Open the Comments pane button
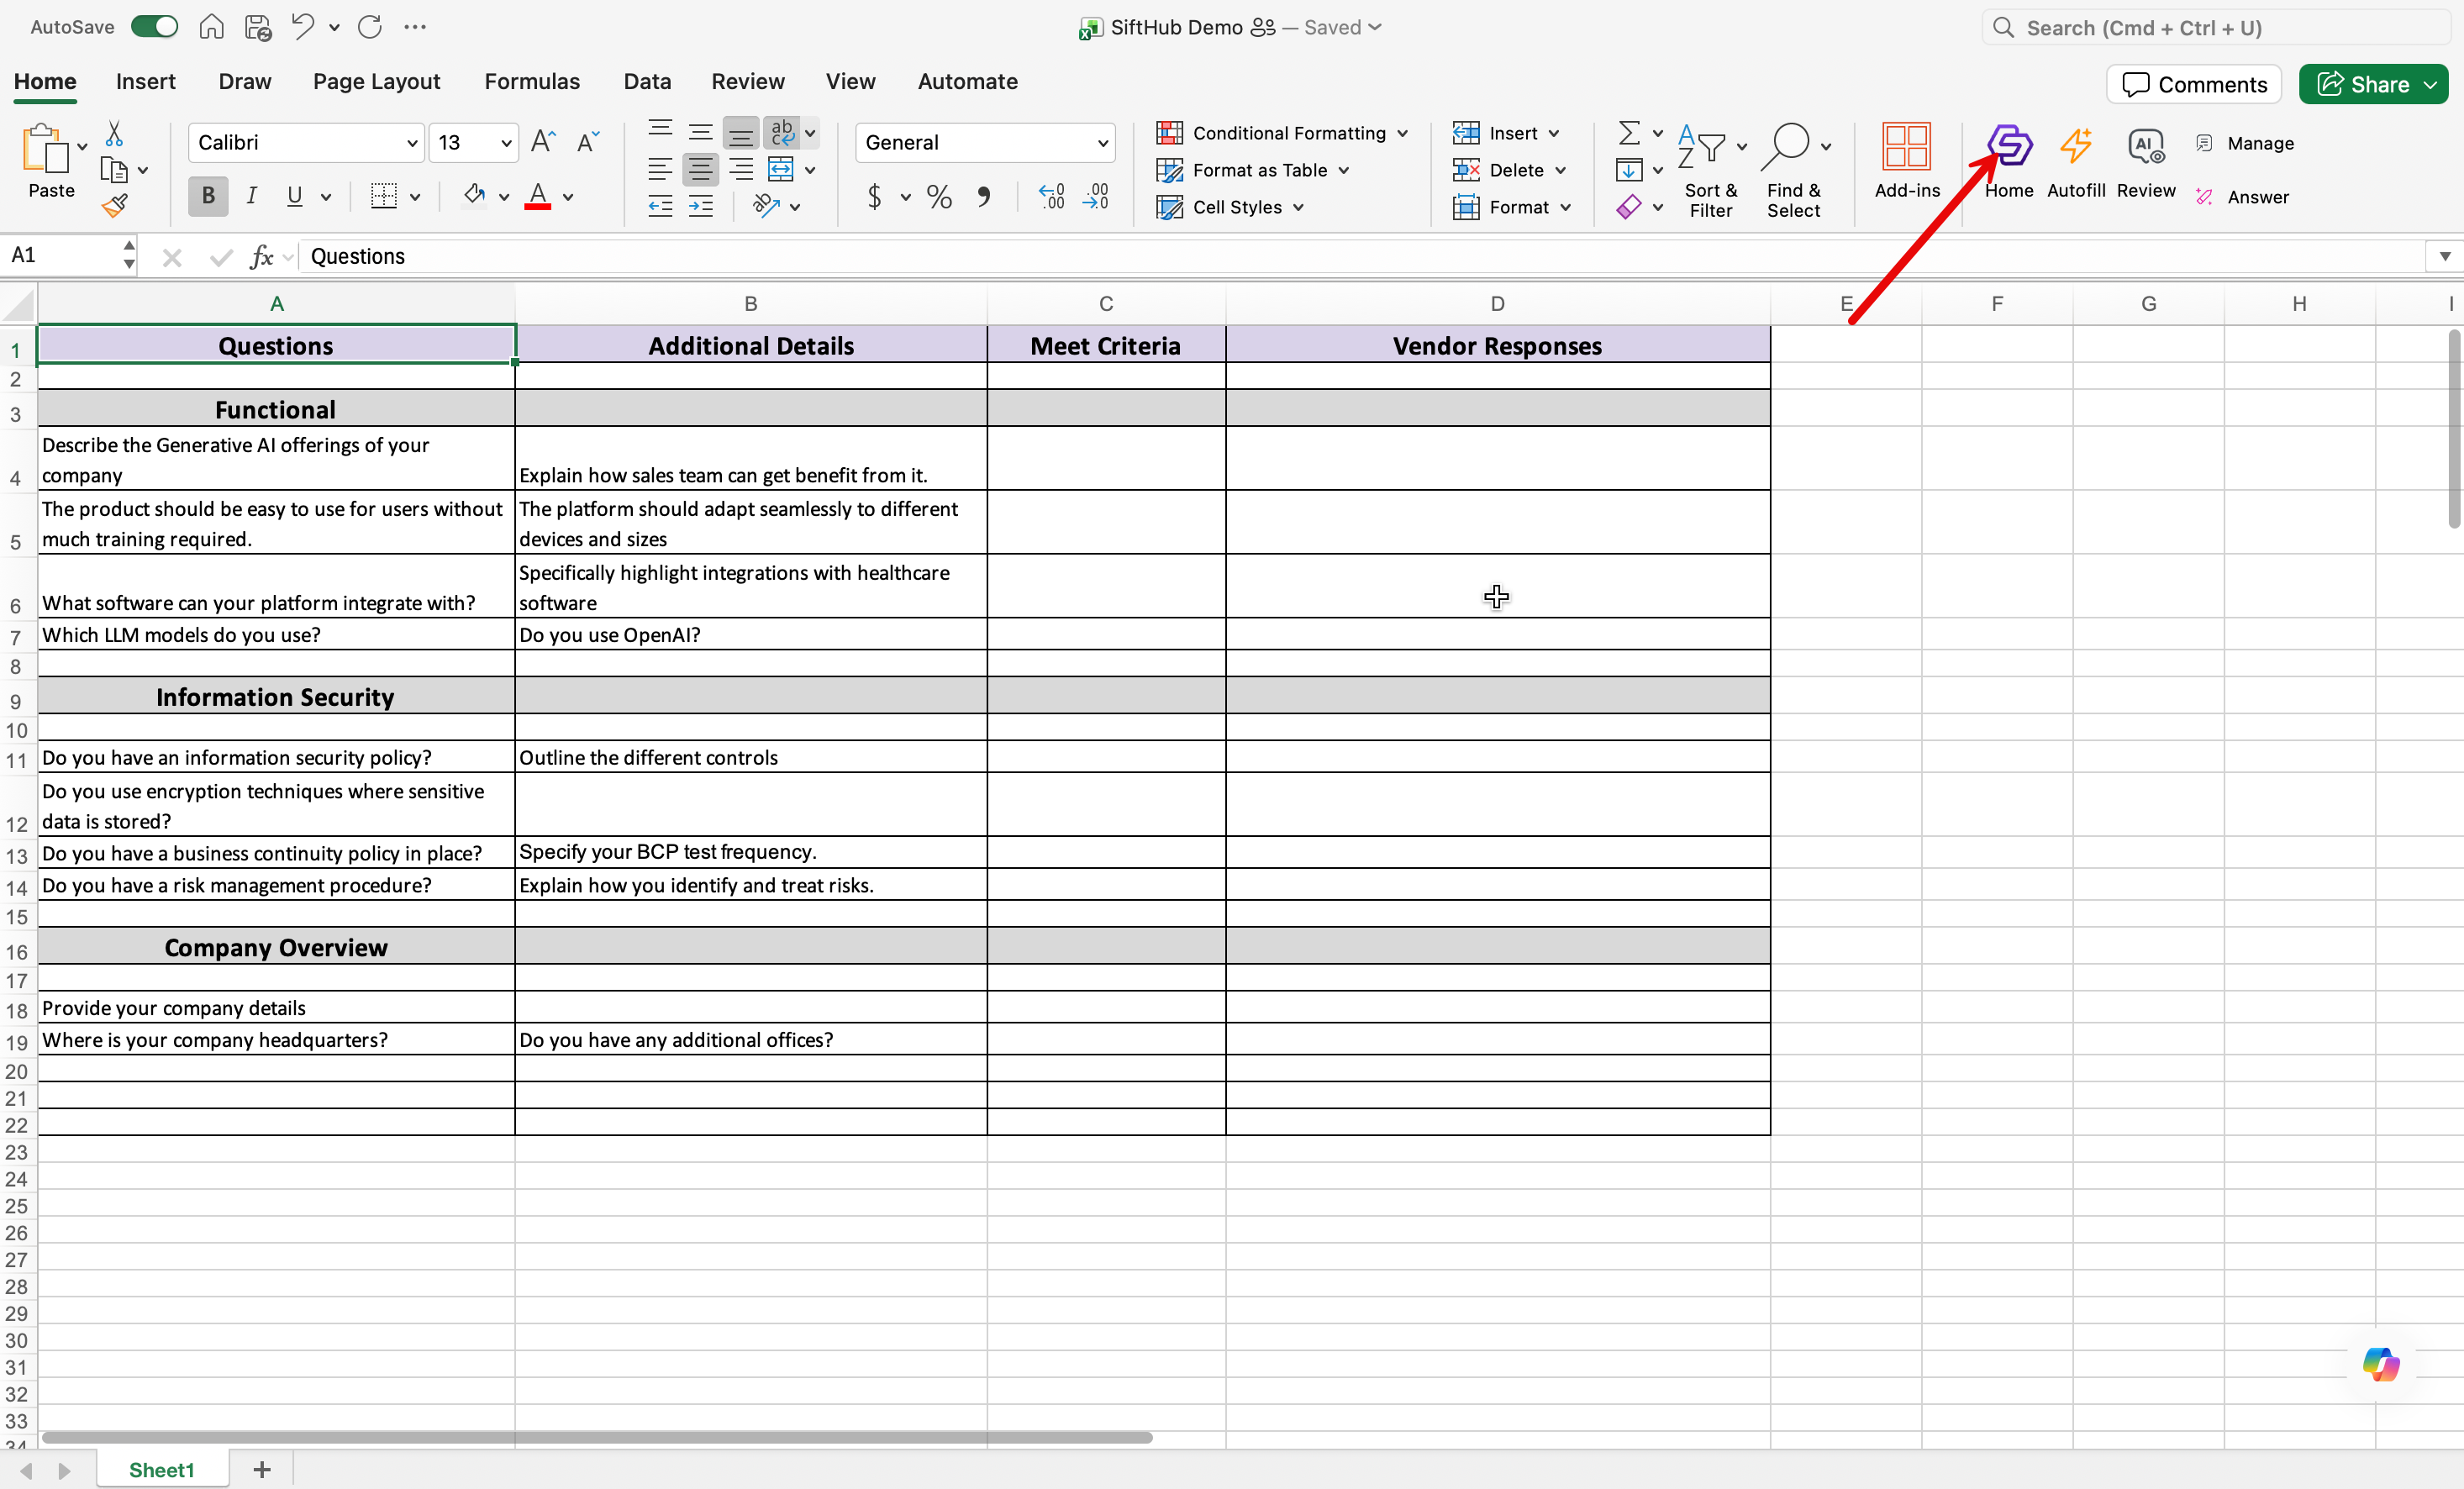2464x1489 pixels. pos(2194,85)
